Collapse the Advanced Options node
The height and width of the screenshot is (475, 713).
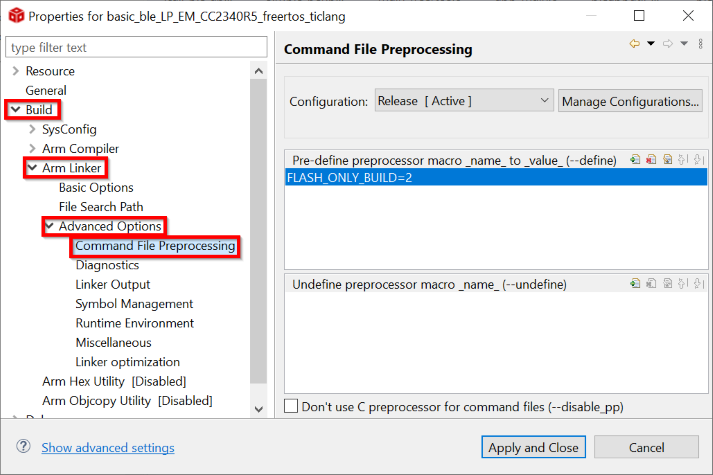point(49,226)
